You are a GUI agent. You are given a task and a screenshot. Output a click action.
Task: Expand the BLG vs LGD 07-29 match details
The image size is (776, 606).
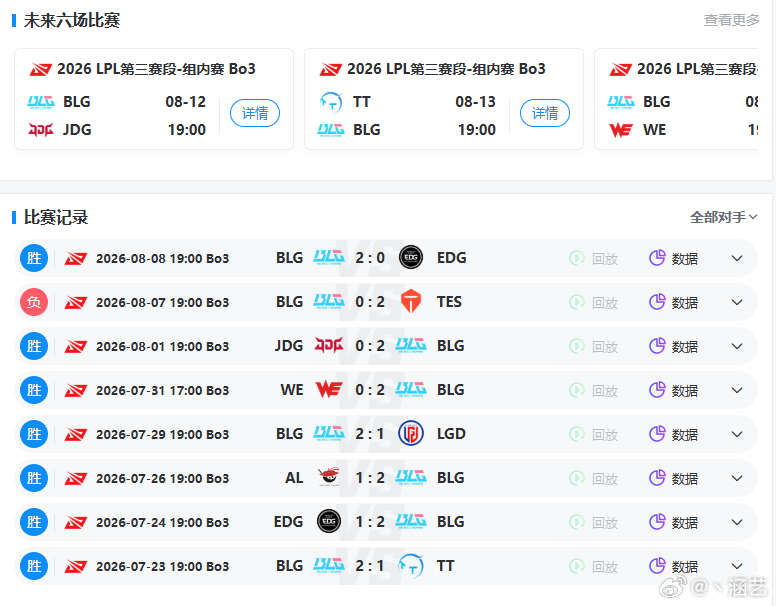(737, 434)
